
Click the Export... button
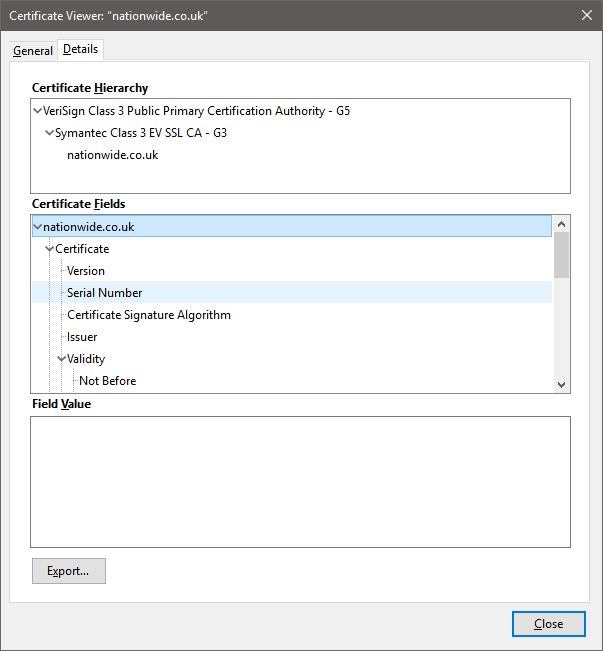[x=68, y=571]
